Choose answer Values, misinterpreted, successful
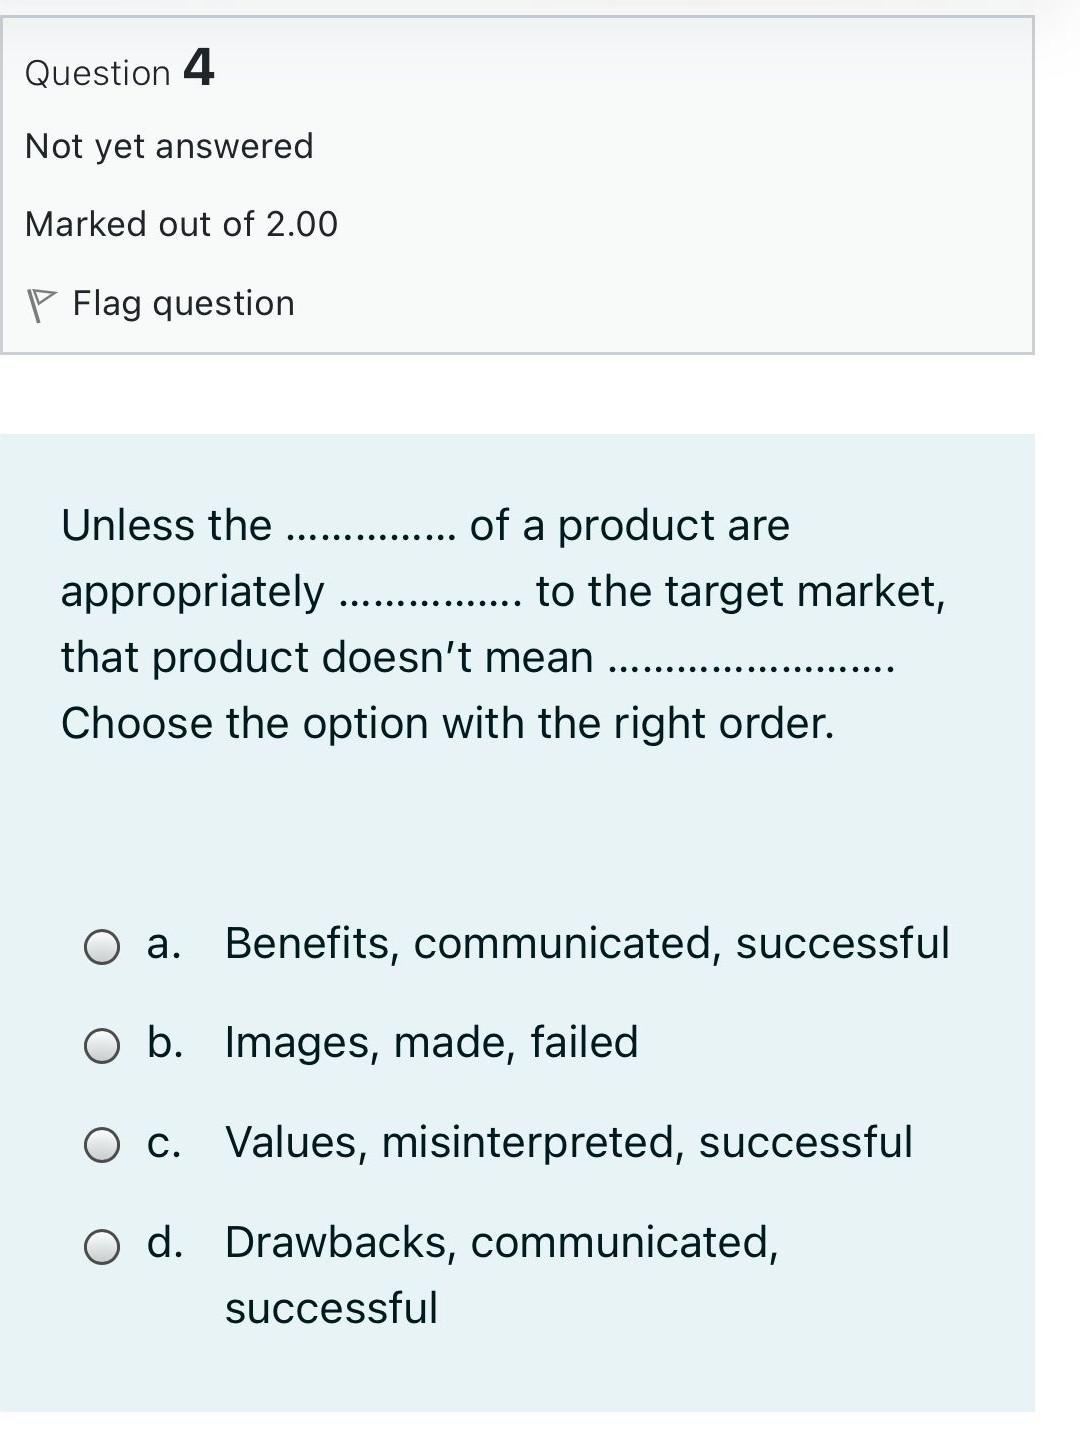This screenshot has height=1443, width=1080. click(568, 1141)
